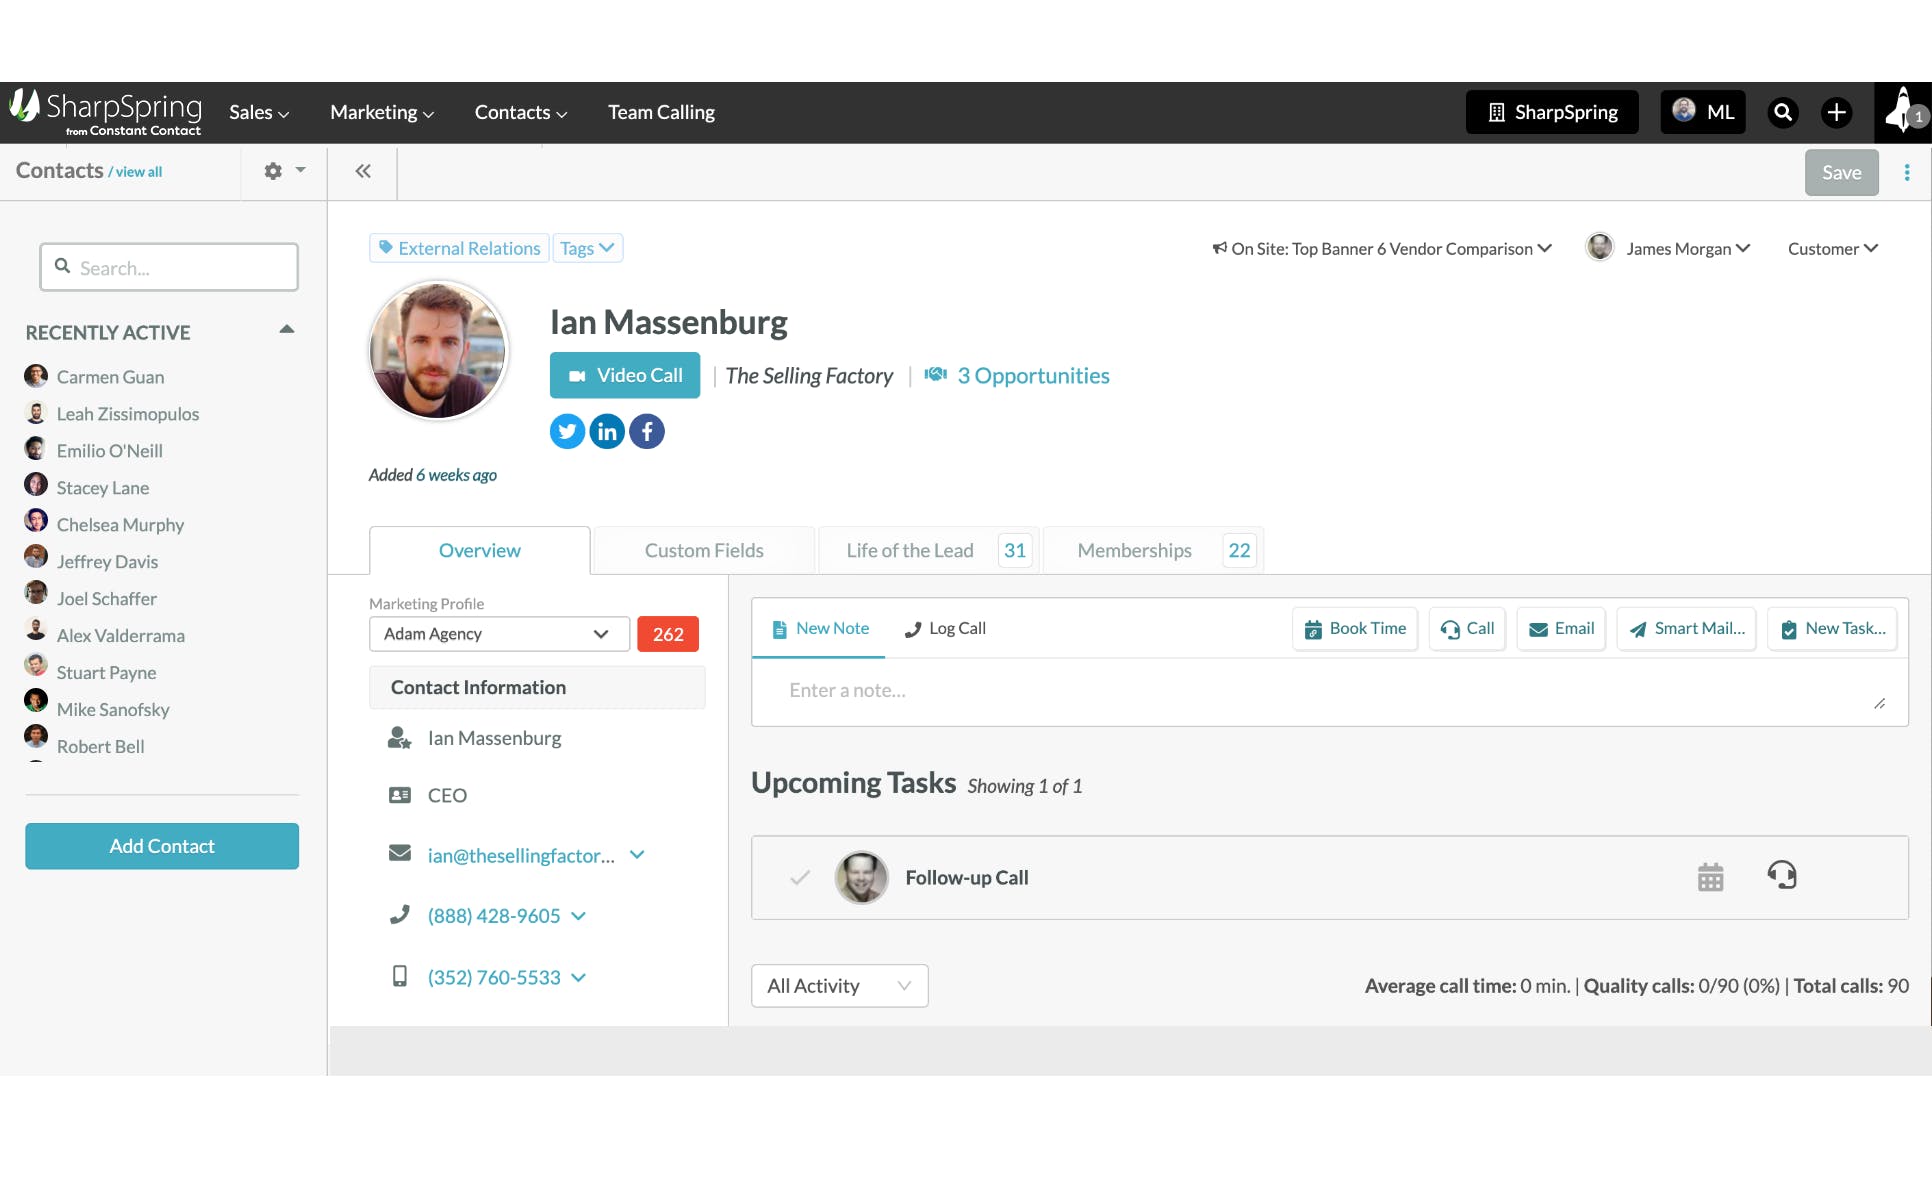The width and height of the screenshot is (1932, 1200).
Task: Open the rocket notifications icon
Action: coord(1902,112)
